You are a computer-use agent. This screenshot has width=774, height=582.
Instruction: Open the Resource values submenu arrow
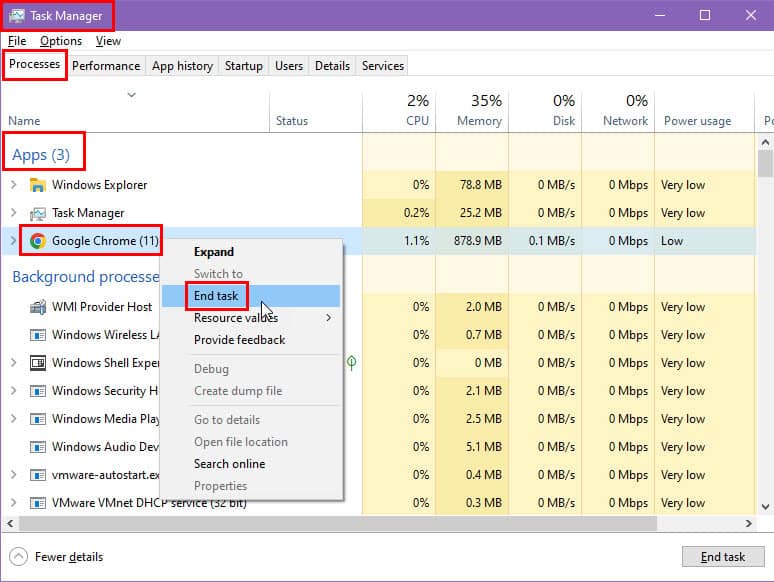pyautogui.click(x=329, y=318)
